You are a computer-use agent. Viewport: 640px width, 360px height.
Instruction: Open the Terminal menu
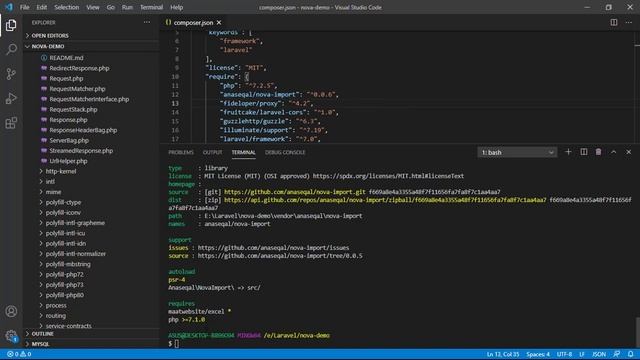[151, 7]
